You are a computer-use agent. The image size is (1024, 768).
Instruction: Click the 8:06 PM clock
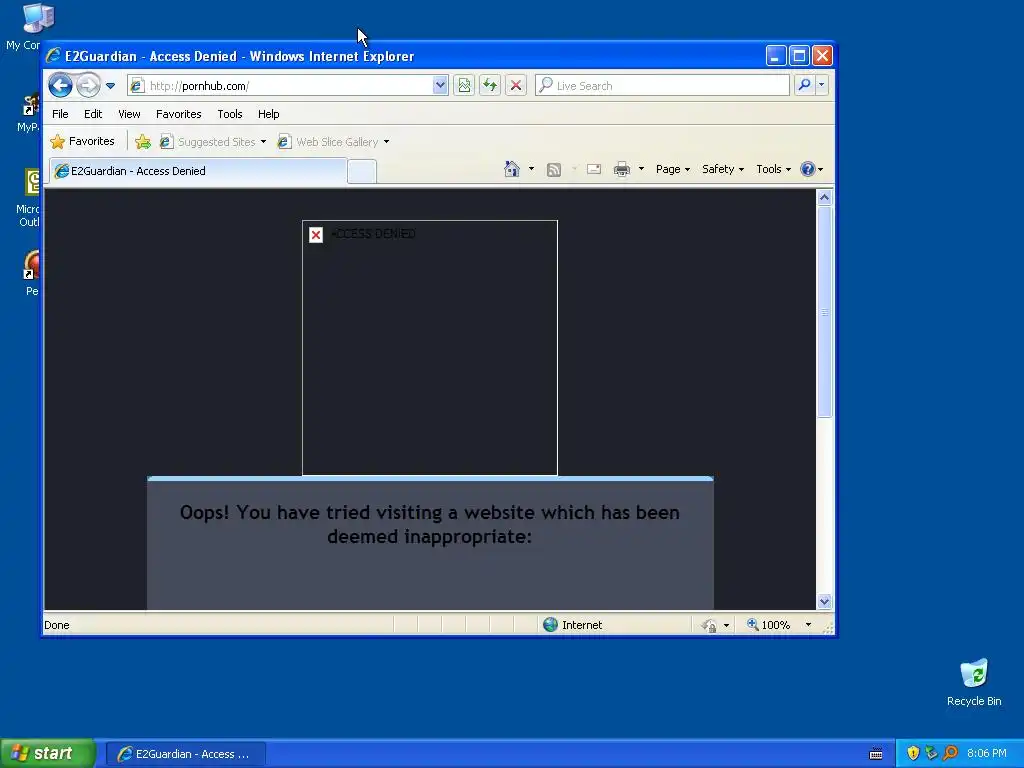(x=987, y=754)
